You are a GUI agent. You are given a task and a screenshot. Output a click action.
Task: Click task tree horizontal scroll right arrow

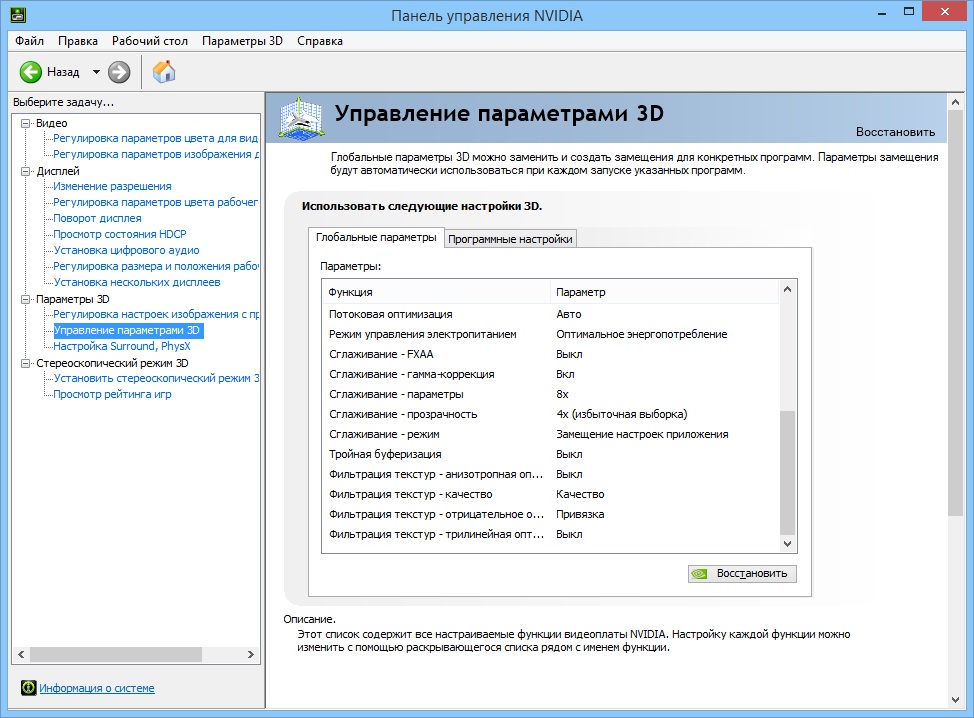(251, 654)
